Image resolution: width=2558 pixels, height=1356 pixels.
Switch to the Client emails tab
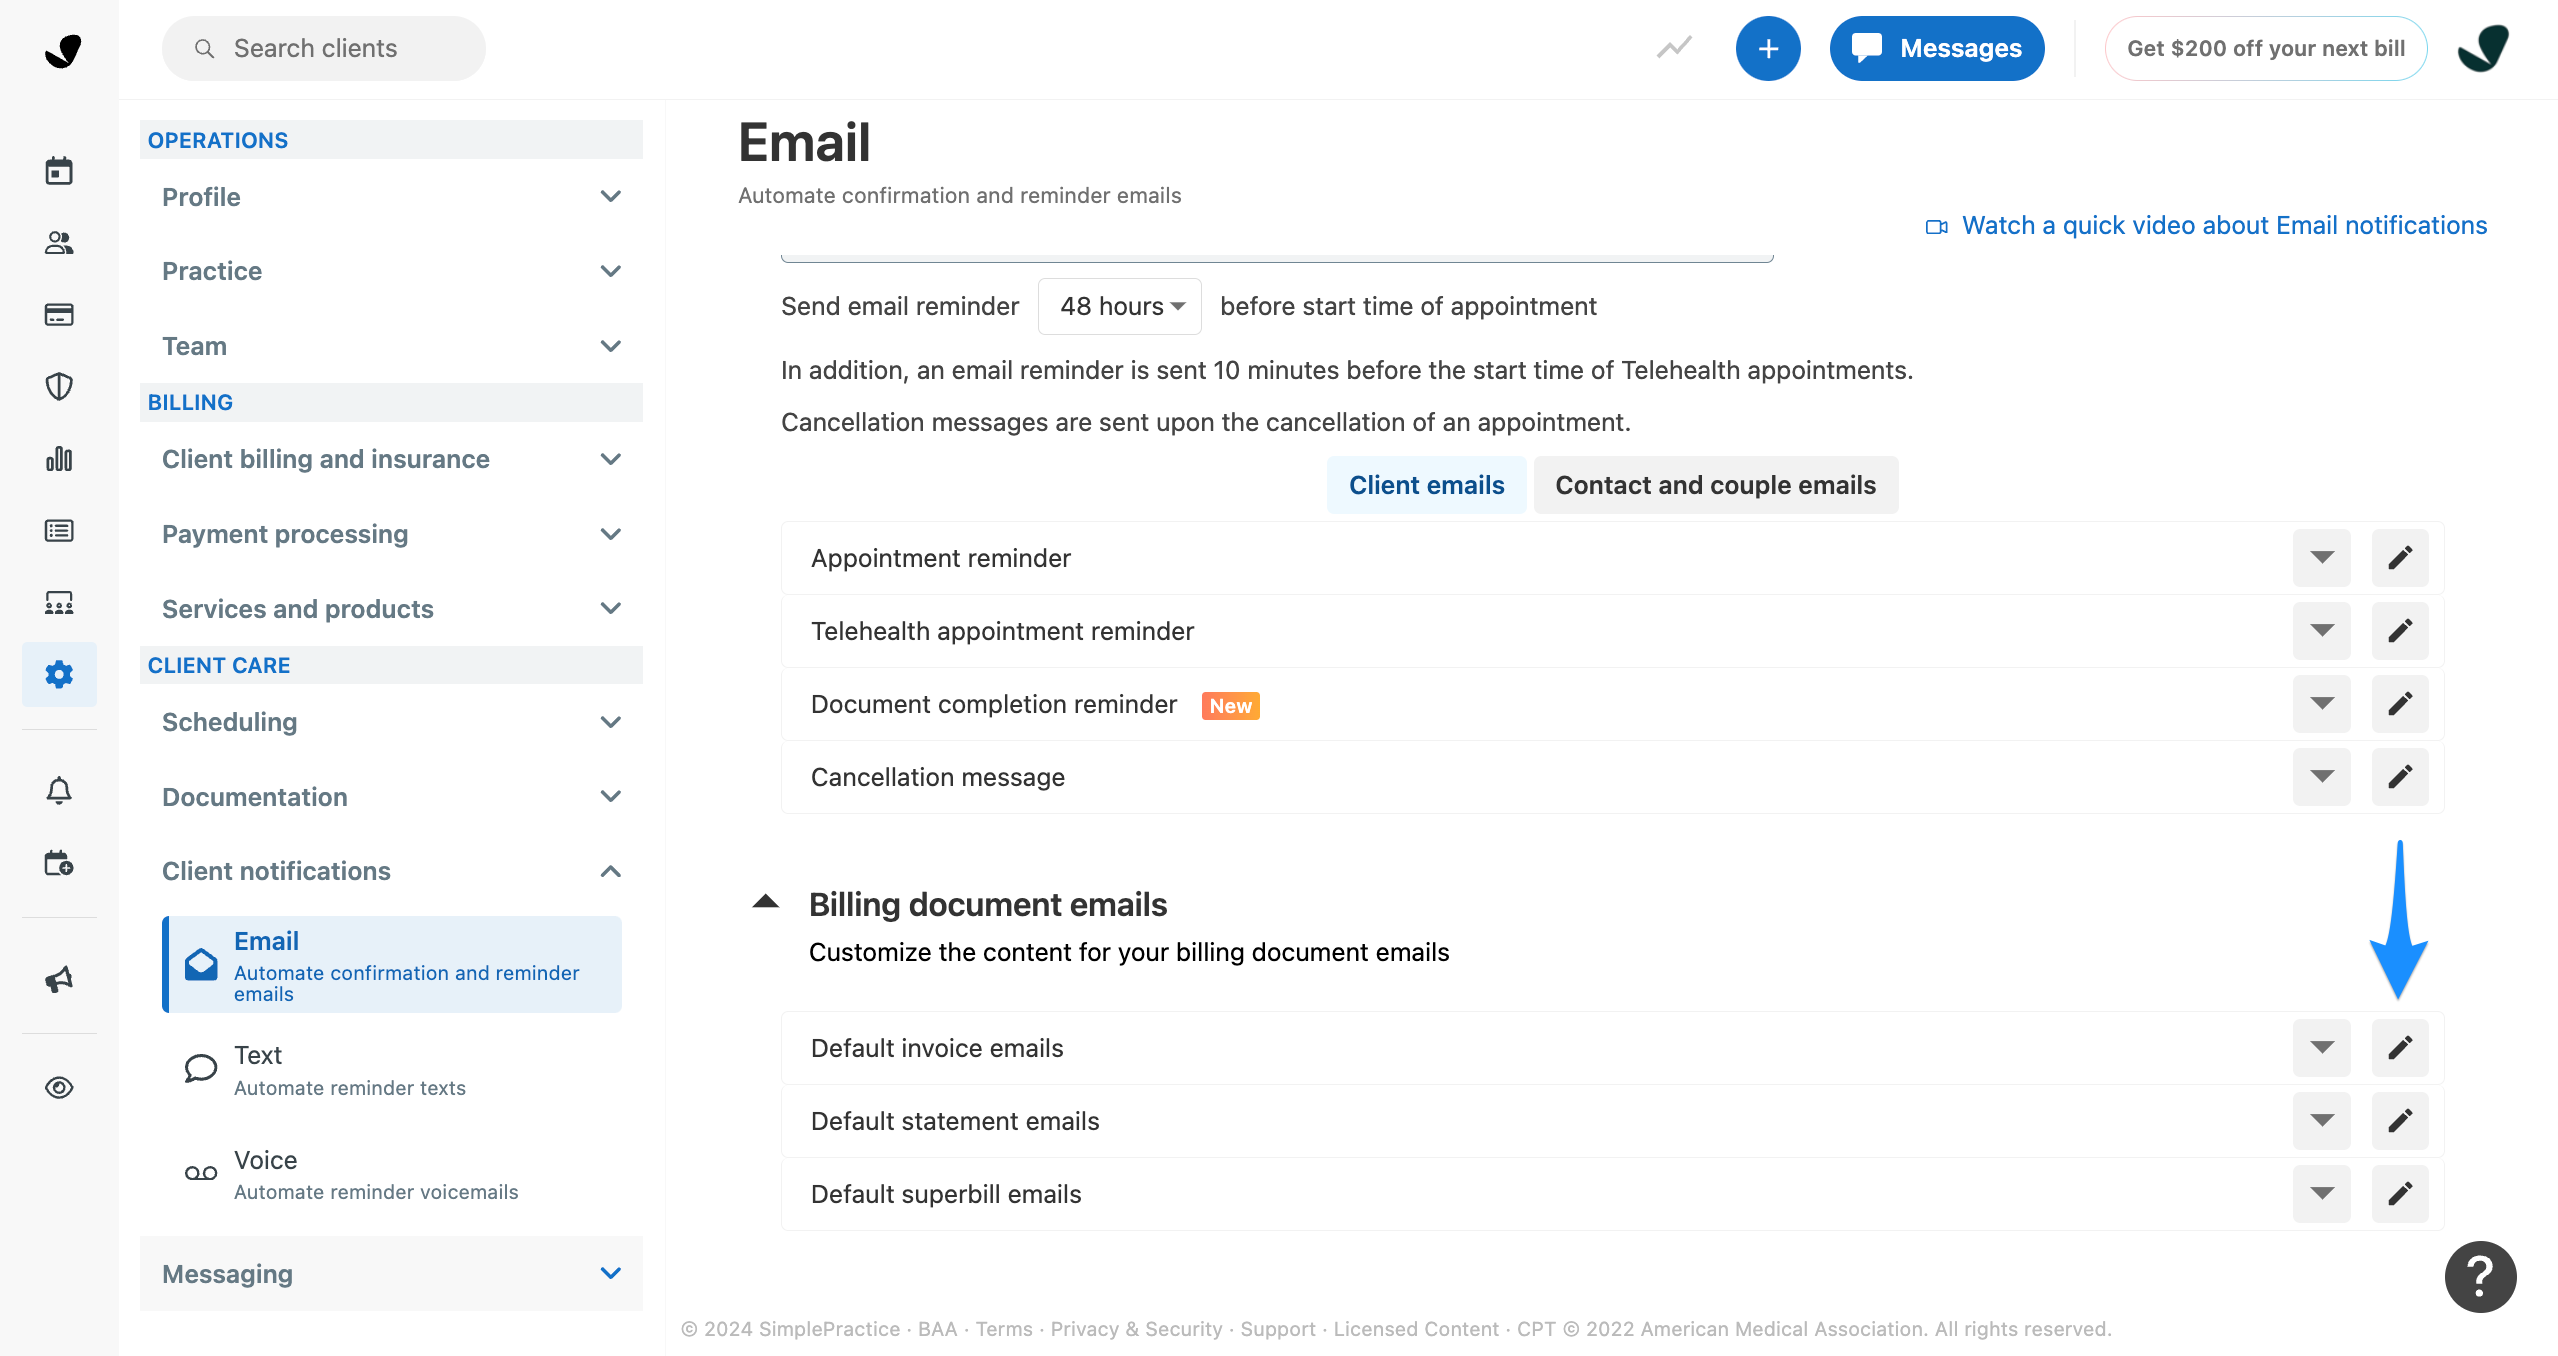point(1426,485)
